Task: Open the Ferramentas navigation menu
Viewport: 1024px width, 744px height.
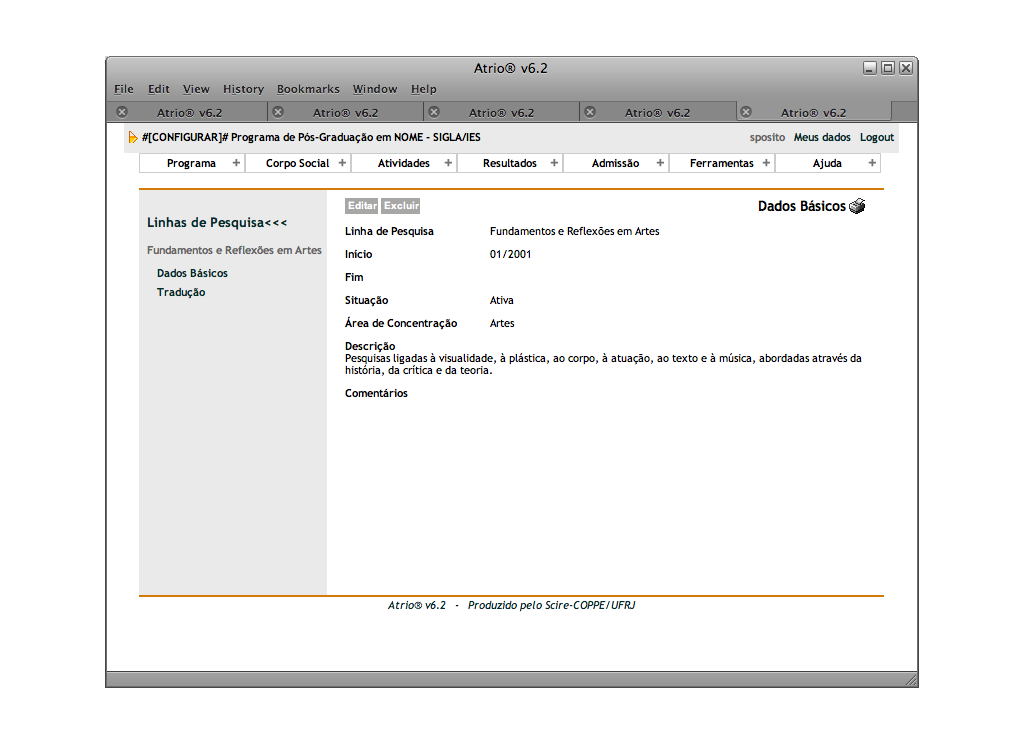Action: coord(721,163)
